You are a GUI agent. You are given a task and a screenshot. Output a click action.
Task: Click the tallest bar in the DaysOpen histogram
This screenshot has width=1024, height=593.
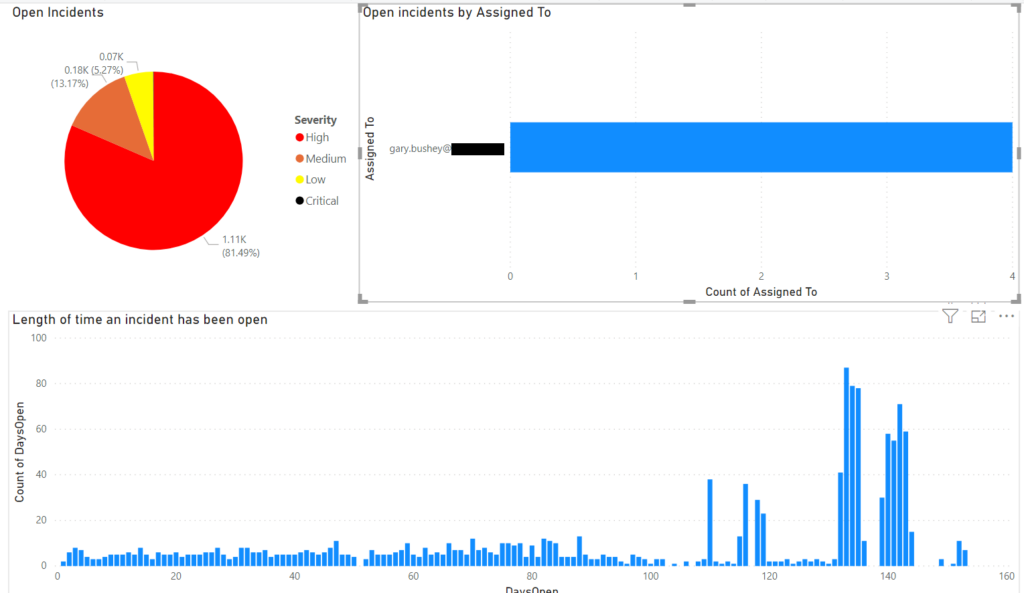tap(846, 466)
